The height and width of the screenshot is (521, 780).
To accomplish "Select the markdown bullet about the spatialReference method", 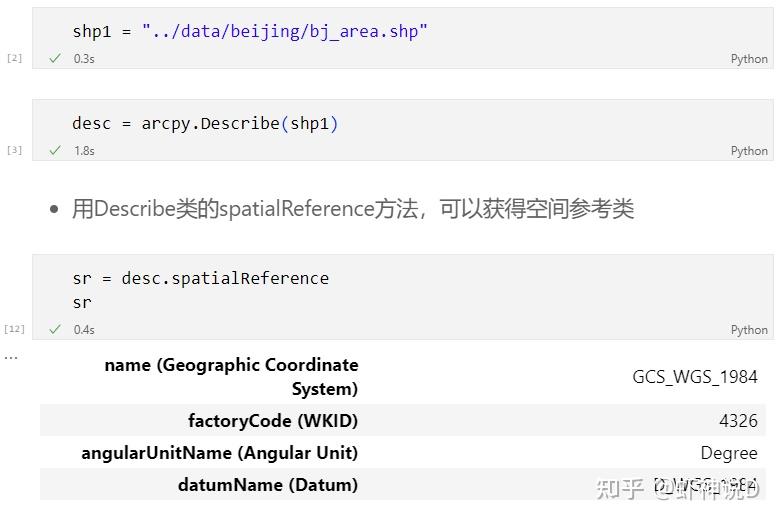I will click(352, 209).
